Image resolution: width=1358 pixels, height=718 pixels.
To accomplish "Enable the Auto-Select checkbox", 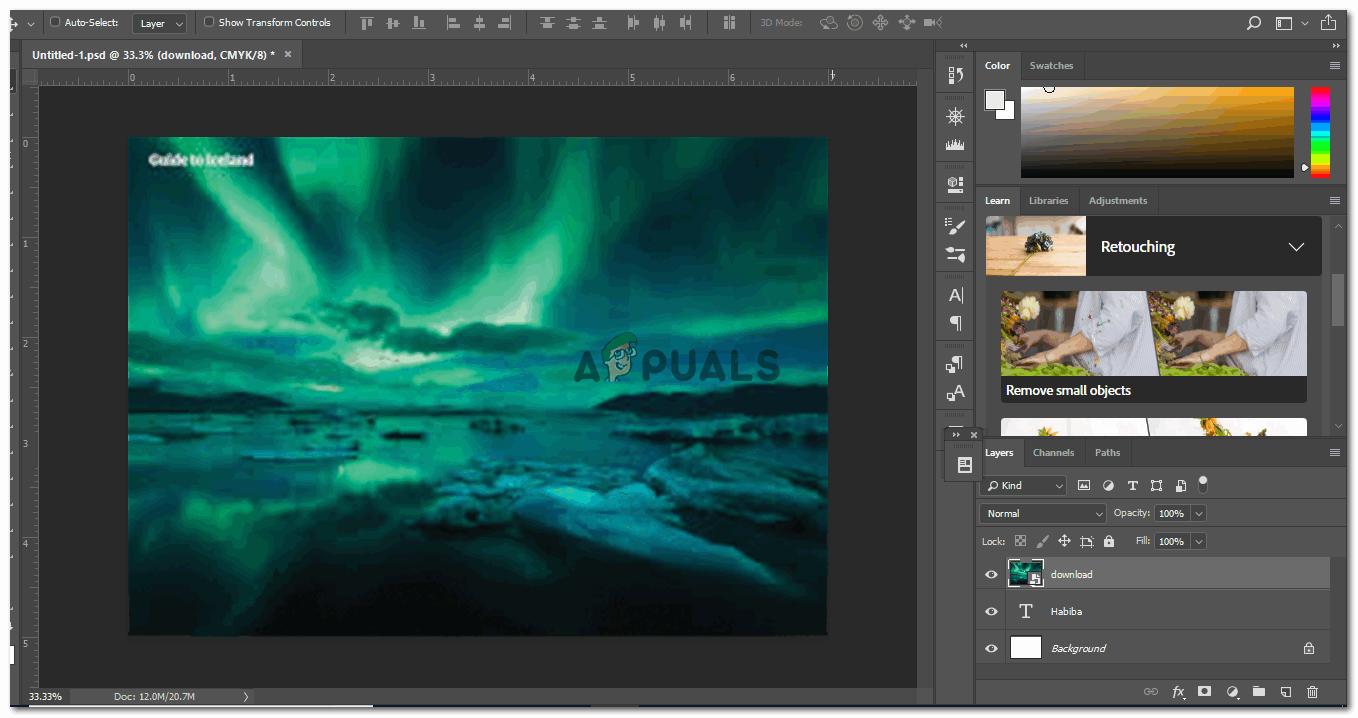I will point(55,22).
